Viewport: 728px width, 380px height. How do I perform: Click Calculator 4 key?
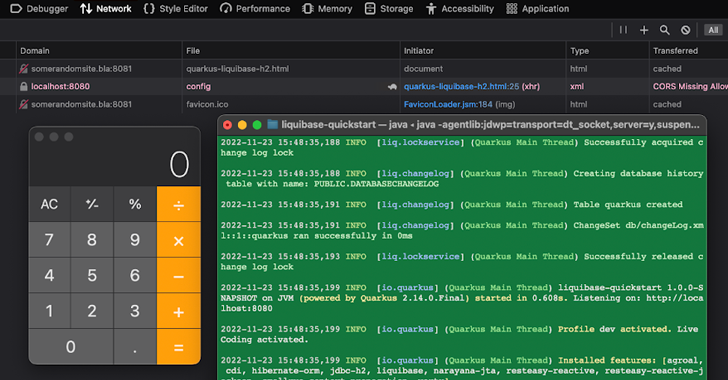tap(49, 275)
